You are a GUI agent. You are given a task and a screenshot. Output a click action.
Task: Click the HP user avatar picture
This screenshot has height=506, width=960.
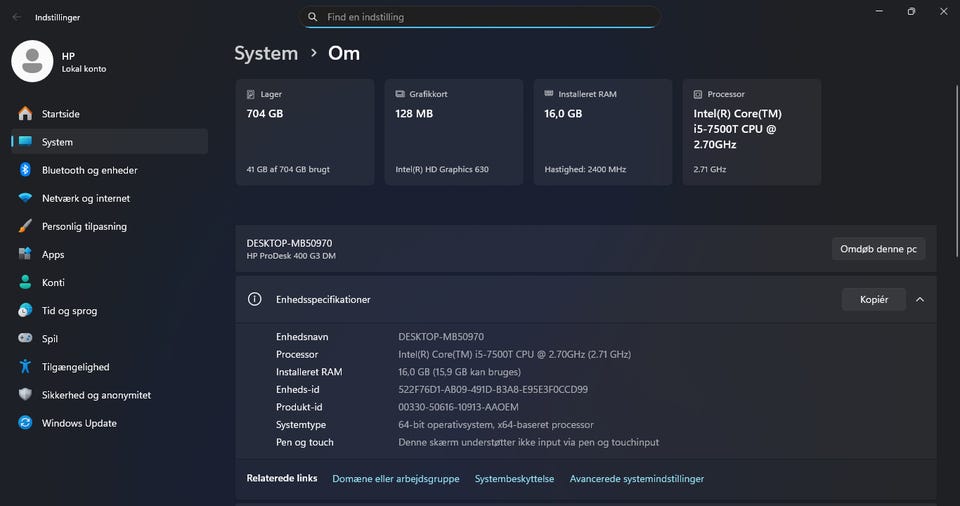[x=32, y=61]
